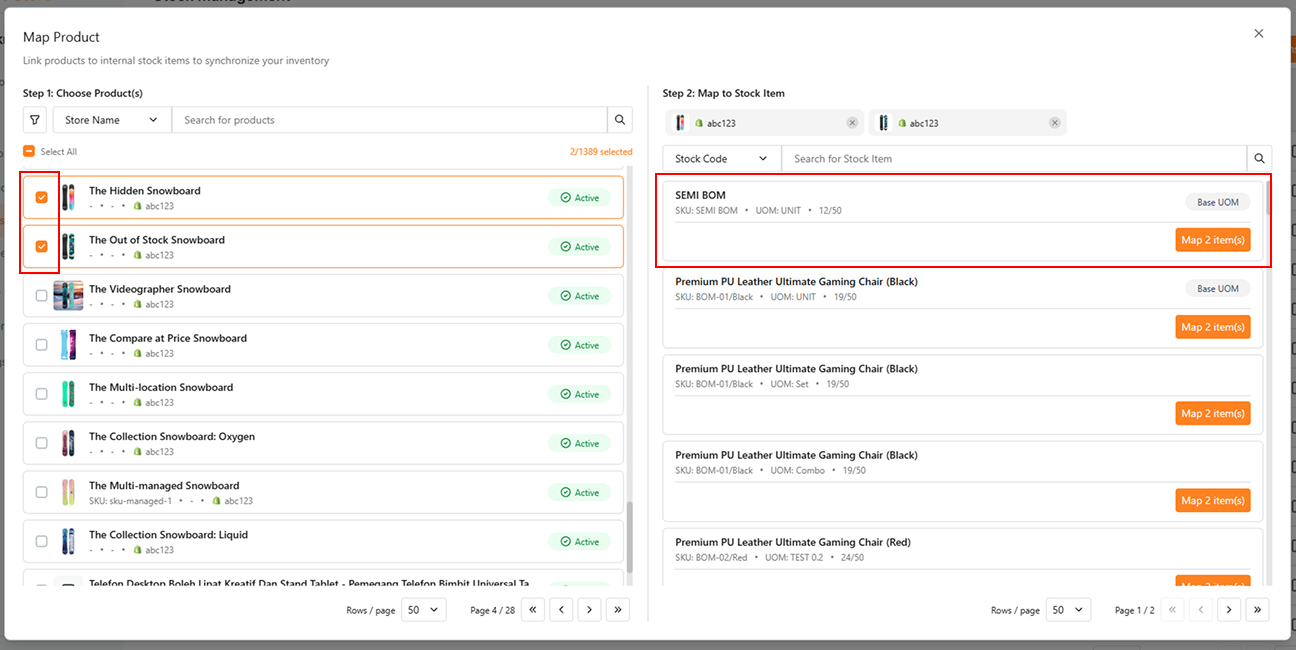Click Base UOM tag on SEMI BOM
The image size is (1296, 650).
tap(1217, 202)
